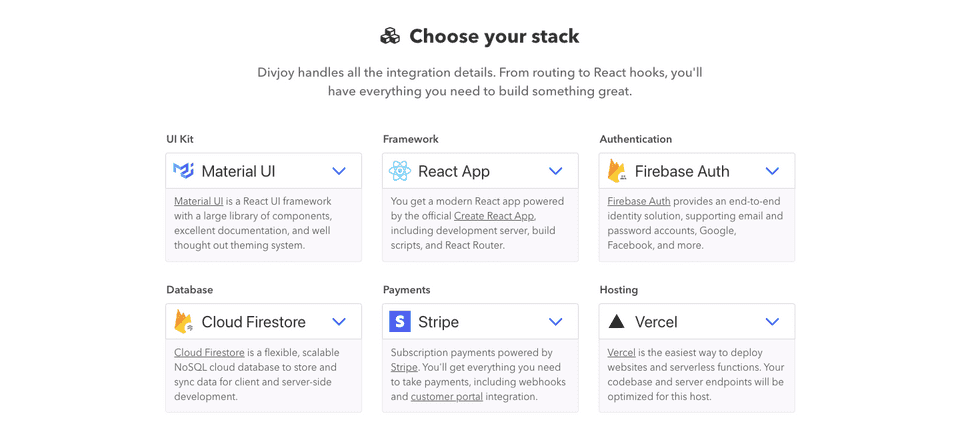Viewport: 960px width, 436px height.
Task: Expand the UI Kit dropdown chevron
Action: click(339, 171)
